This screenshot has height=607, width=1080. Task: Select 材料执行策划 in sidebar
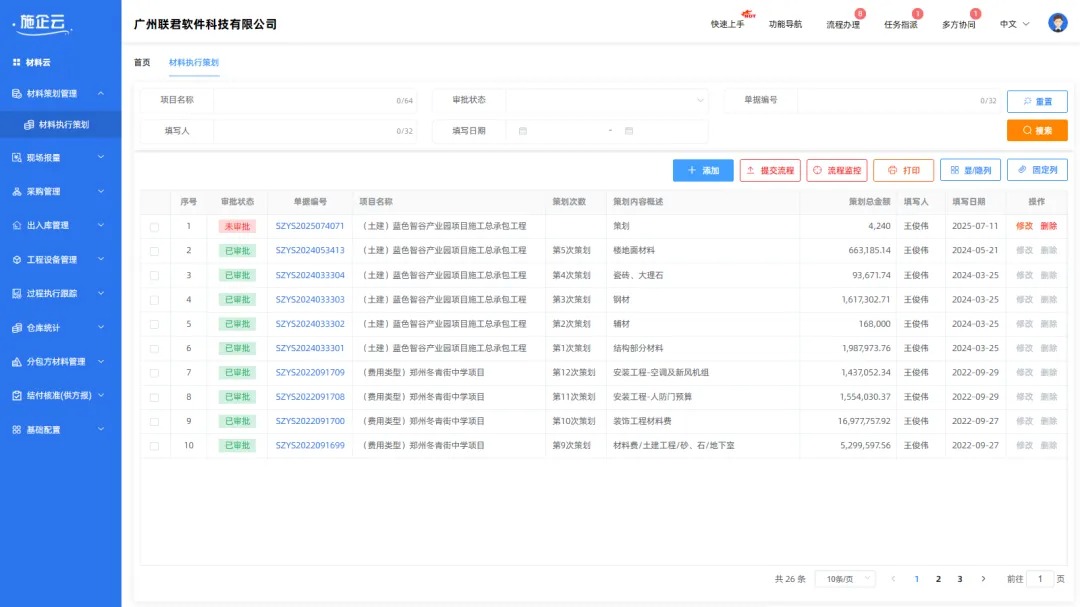(61, 125)
